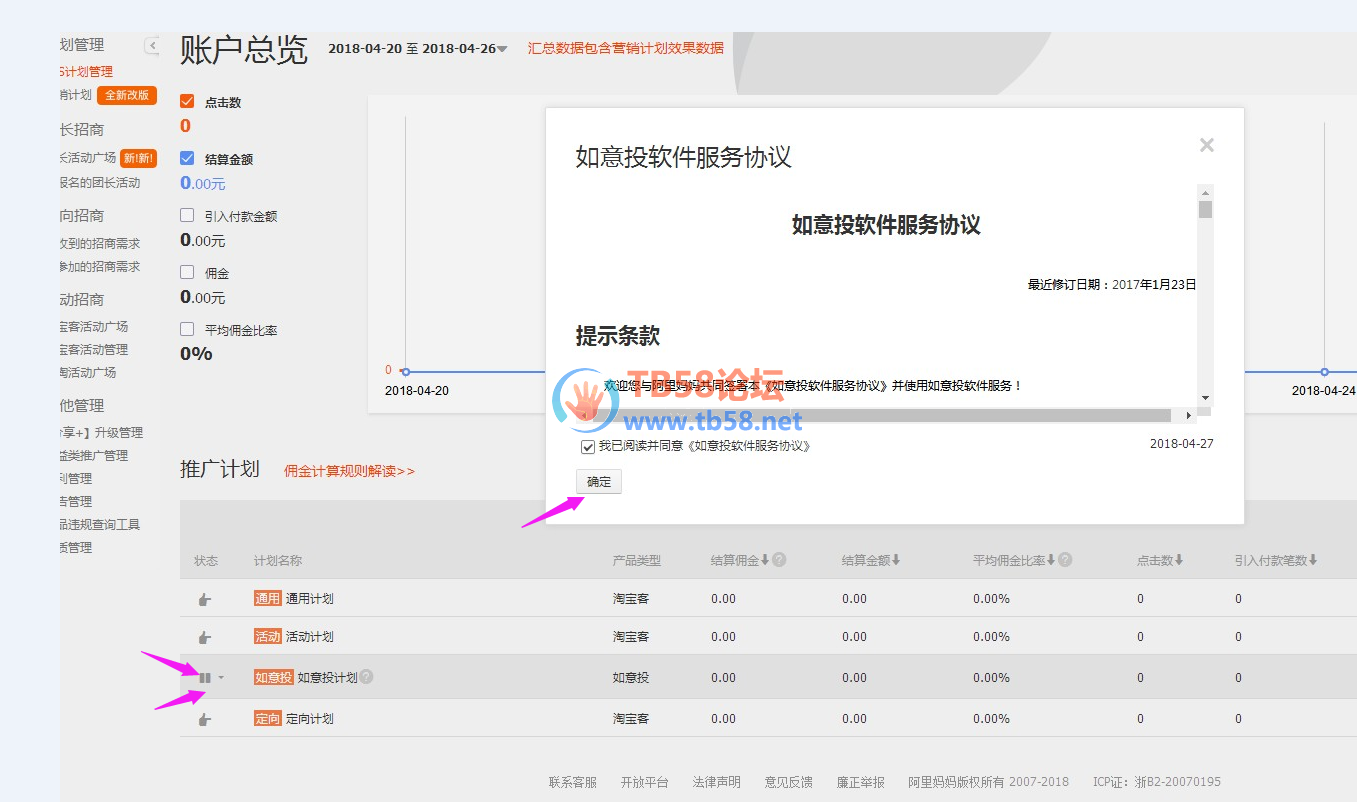Click the 2018-04-20 chart data point
Screen dimensions: 1357x802
pos(405,371)
